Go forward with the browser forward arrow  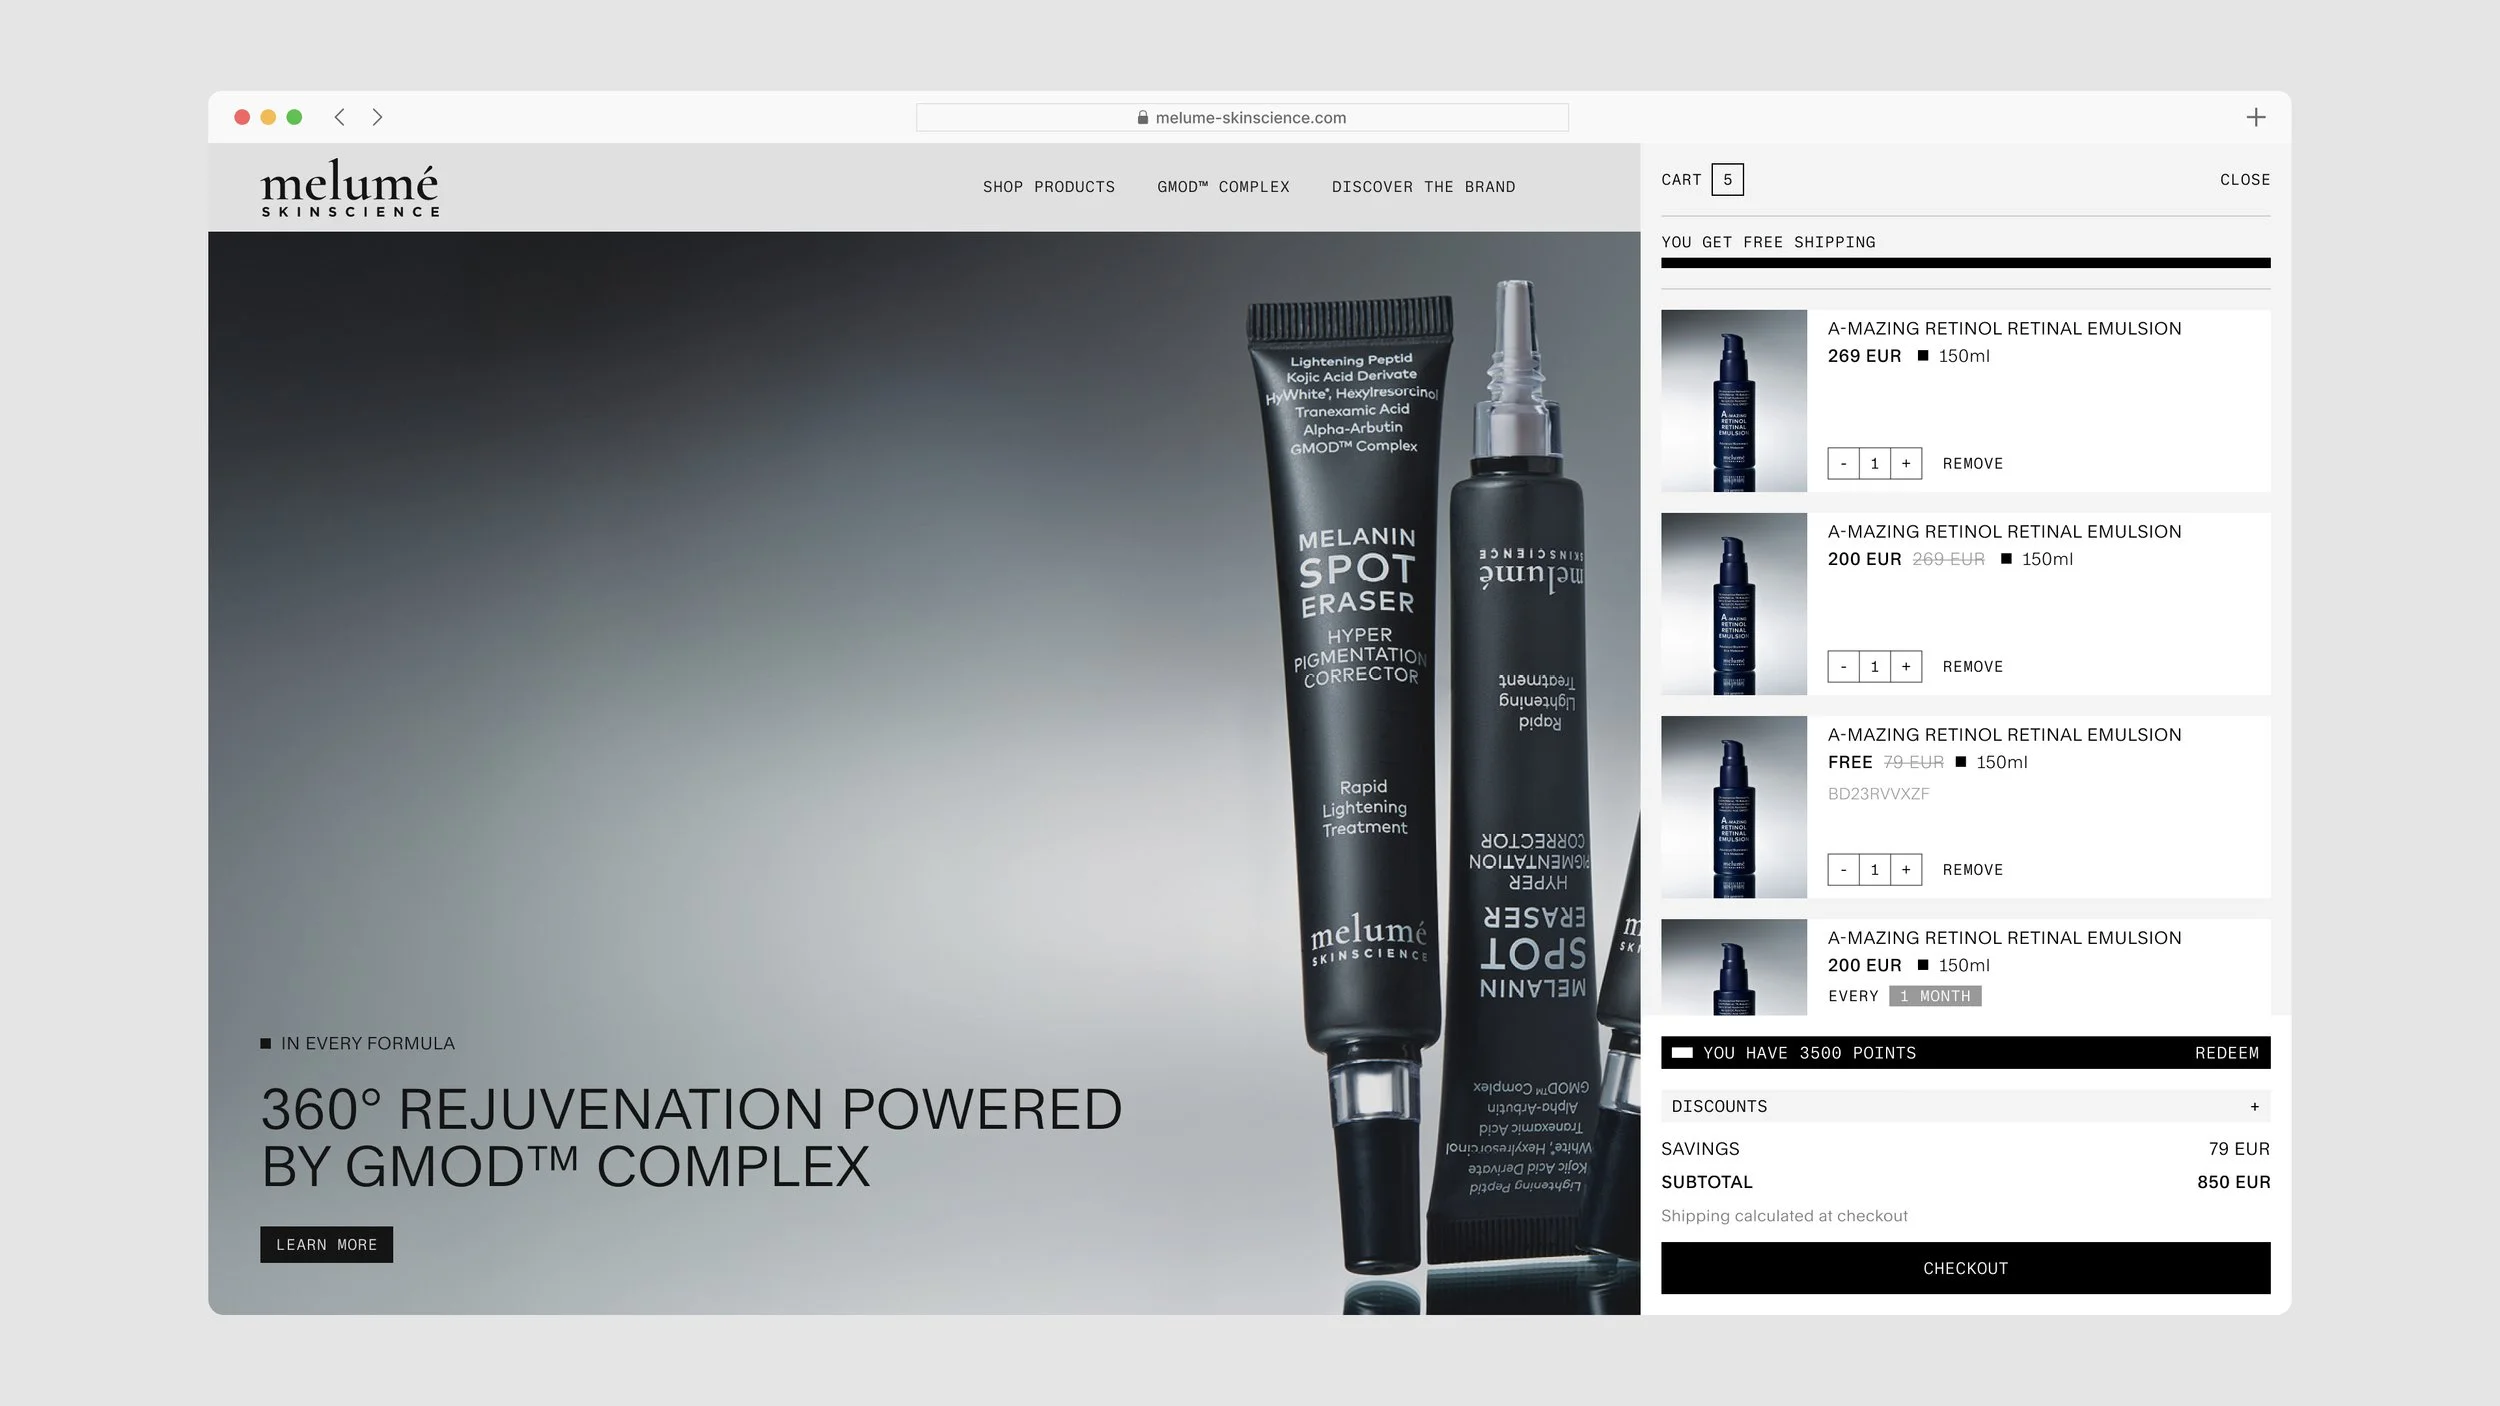pos(377,117)
